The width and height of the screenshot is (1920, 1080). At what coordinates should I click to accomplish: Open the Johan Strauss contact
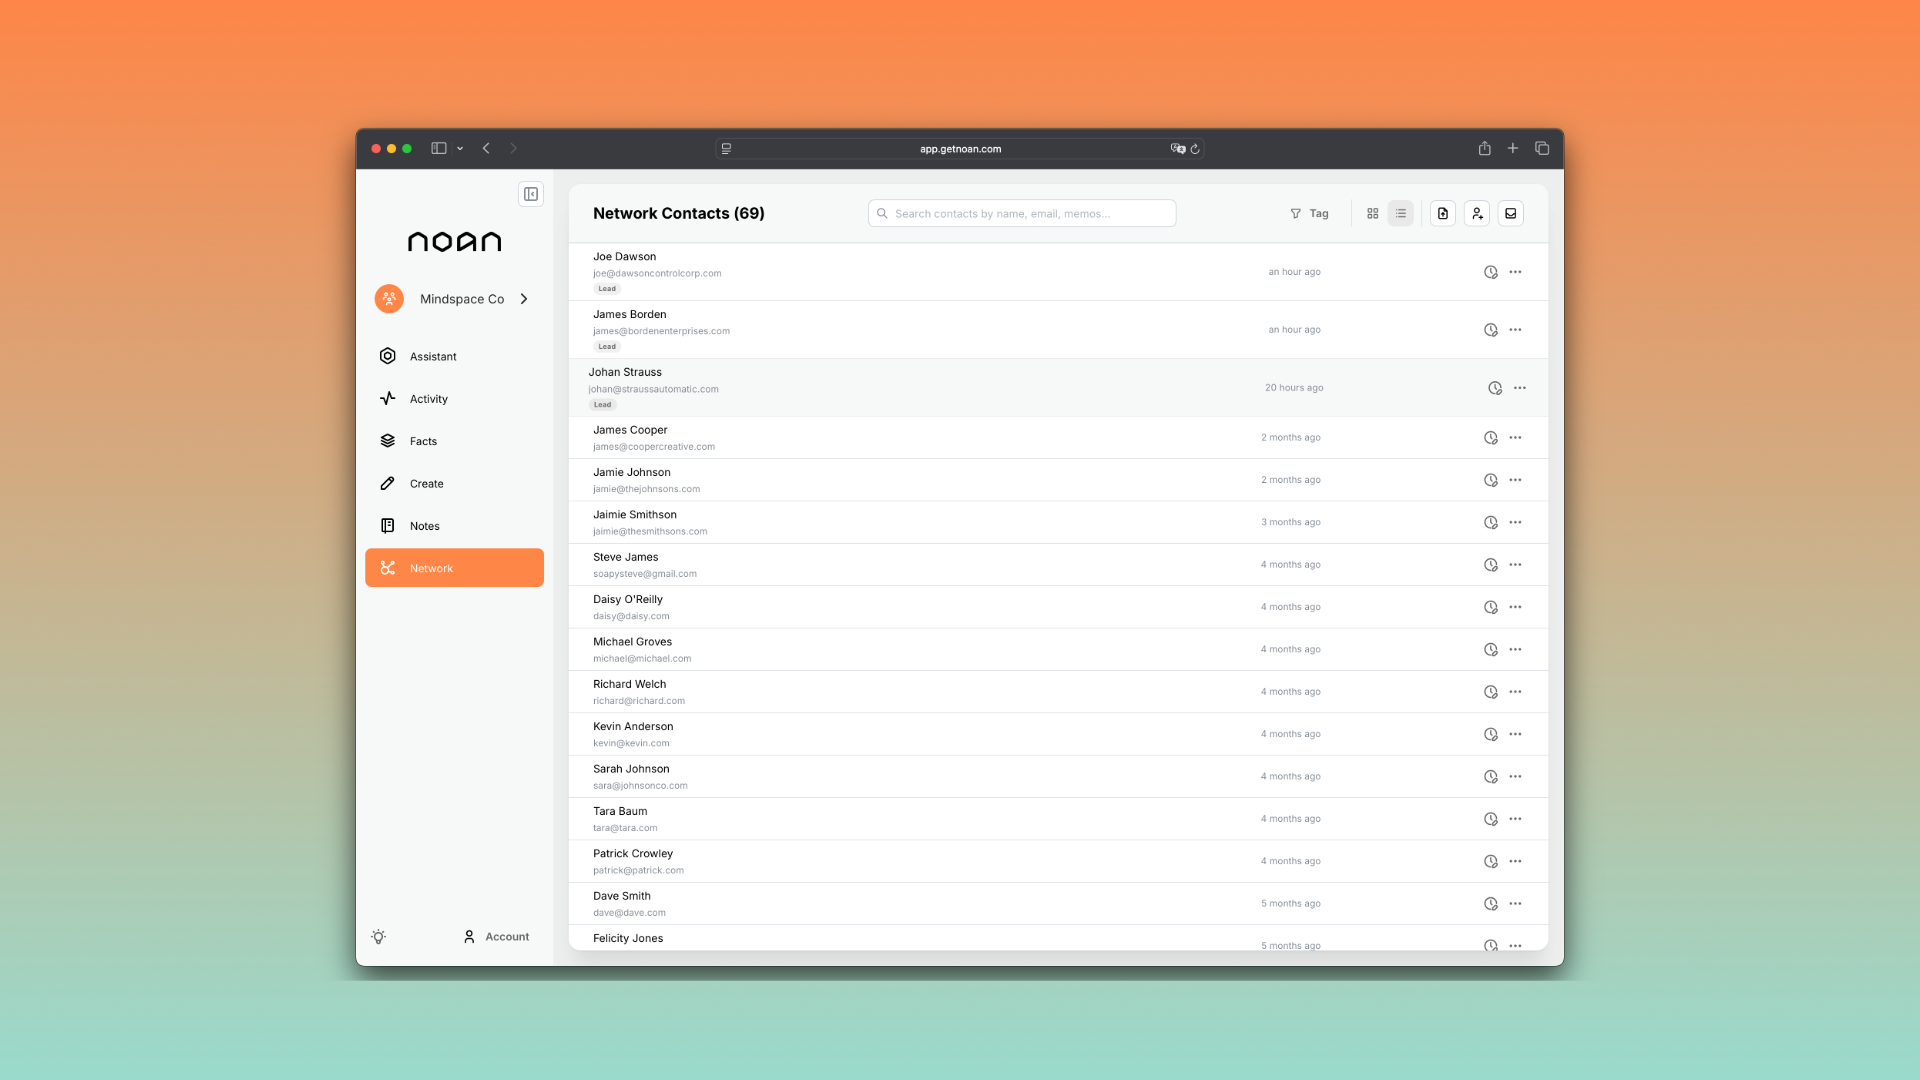coord(625,372)
